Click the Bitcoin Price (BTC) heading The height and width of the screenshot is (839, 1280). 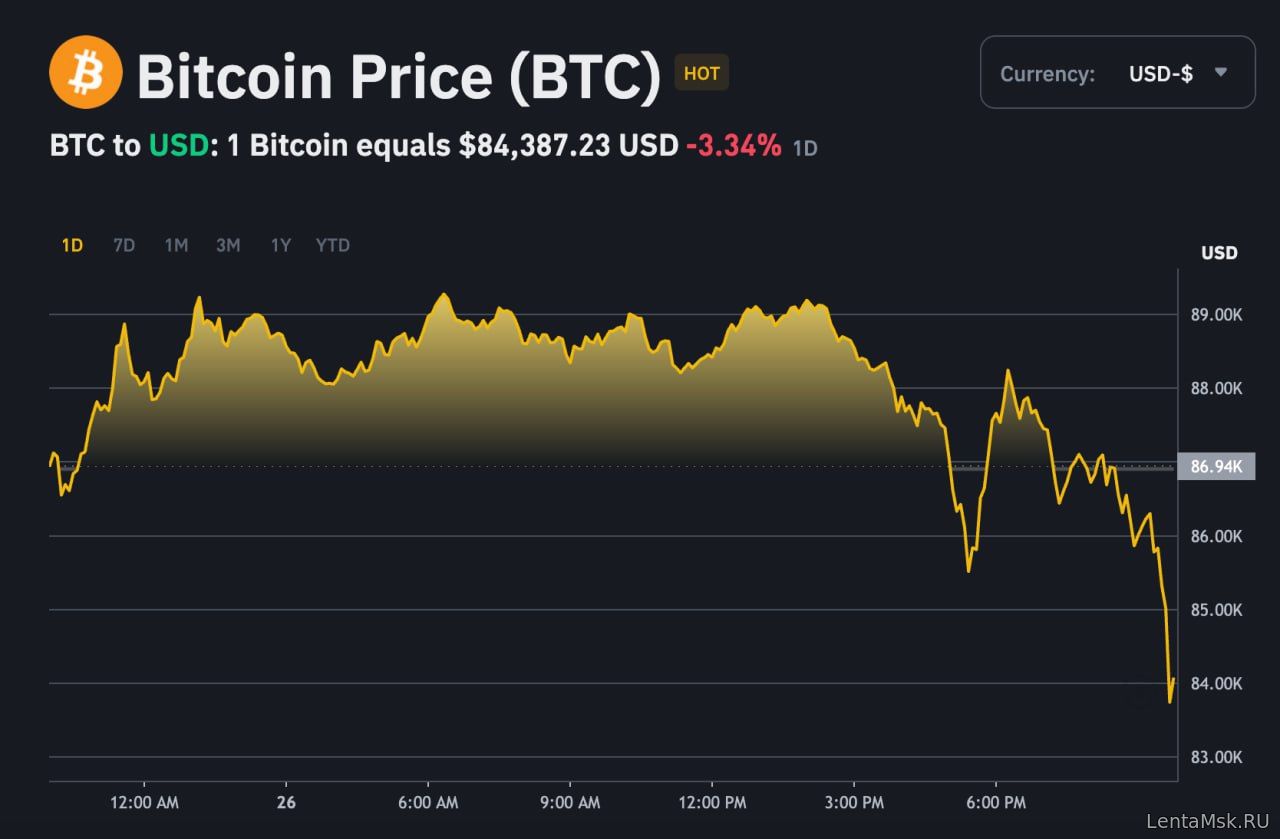[399, 75]
